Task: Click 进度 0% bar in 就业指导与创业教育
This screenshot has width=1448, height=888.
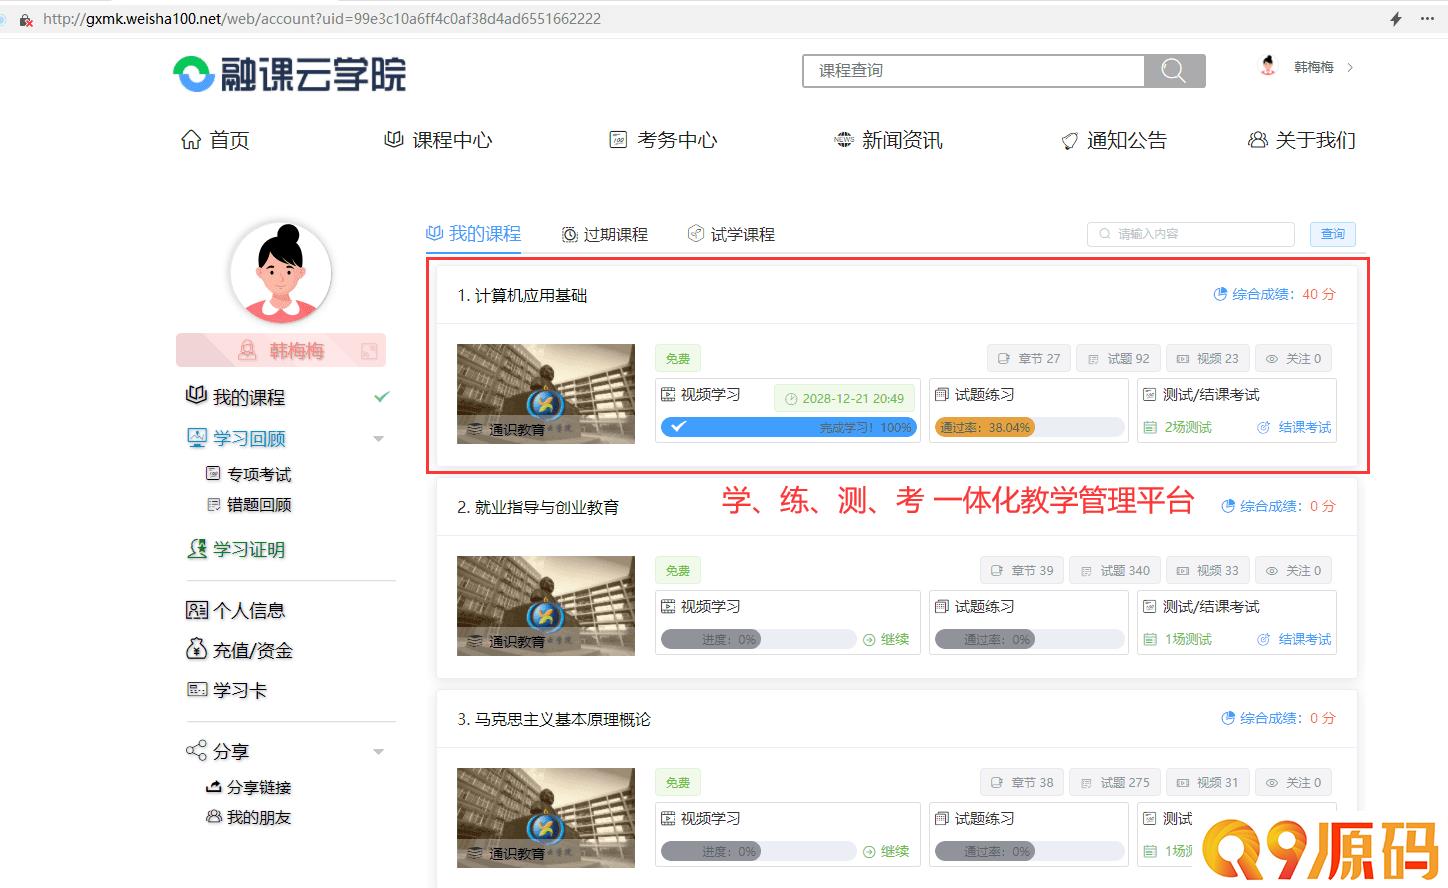Action: tap(758, 639)
